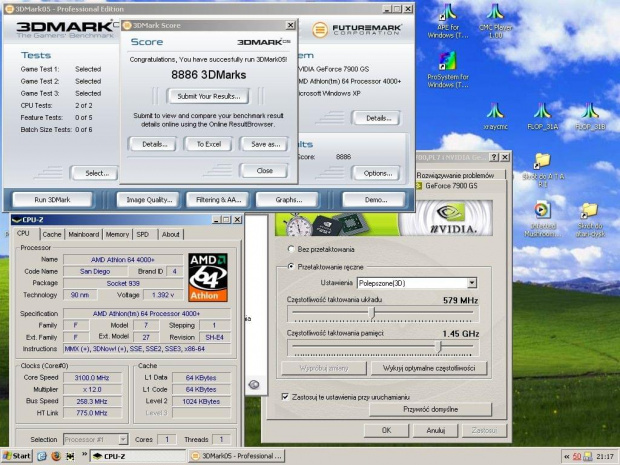Click the third quick launch icon
Viewport: 620px width, 465px height.
[70, 456]
